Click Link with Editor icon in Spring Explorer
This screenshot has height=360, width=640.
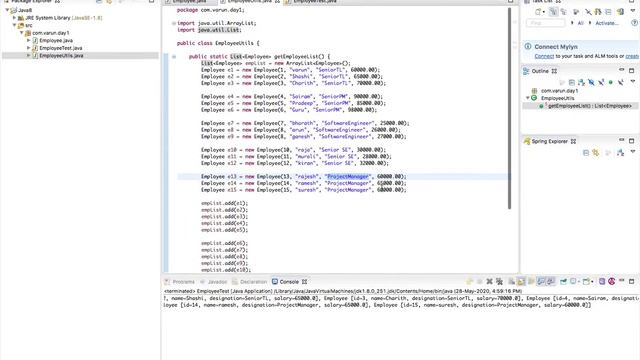click(596, 153)
